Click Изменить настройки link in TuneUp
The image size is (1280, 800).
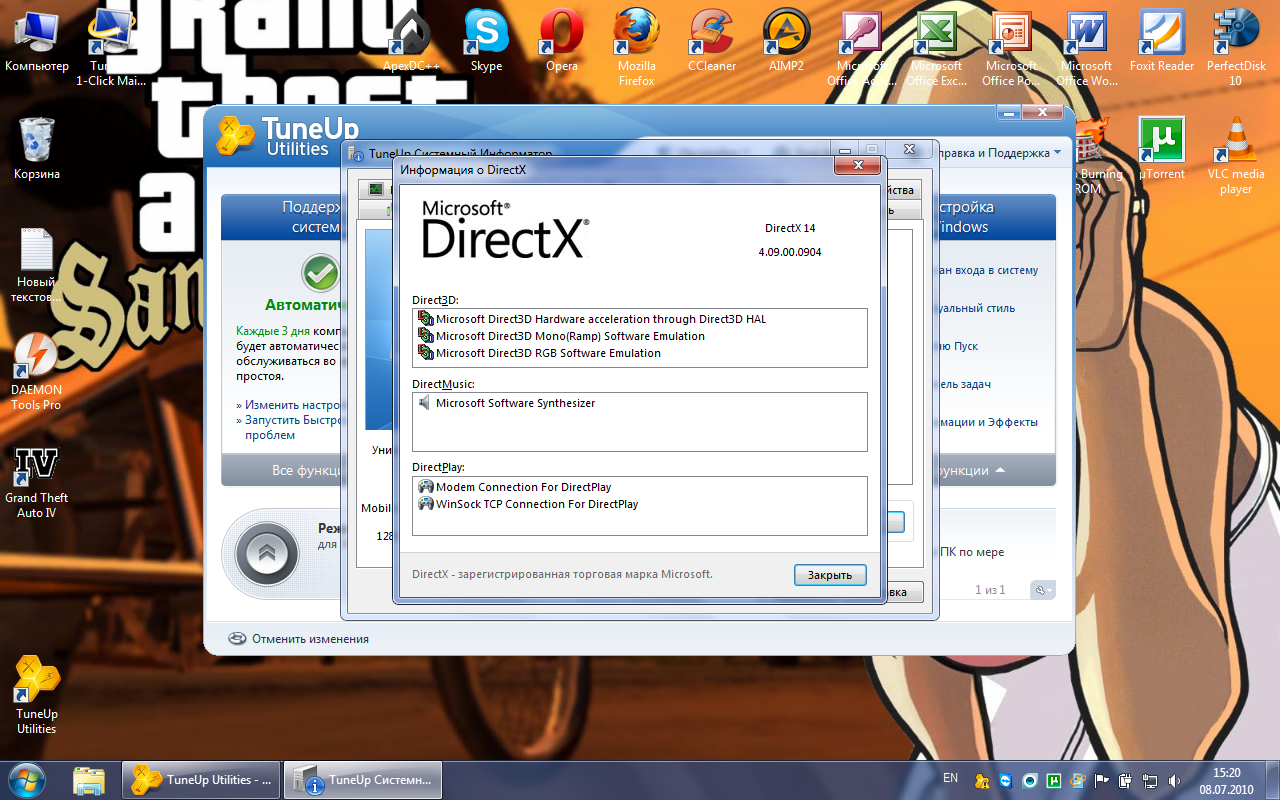click(290, 405)
